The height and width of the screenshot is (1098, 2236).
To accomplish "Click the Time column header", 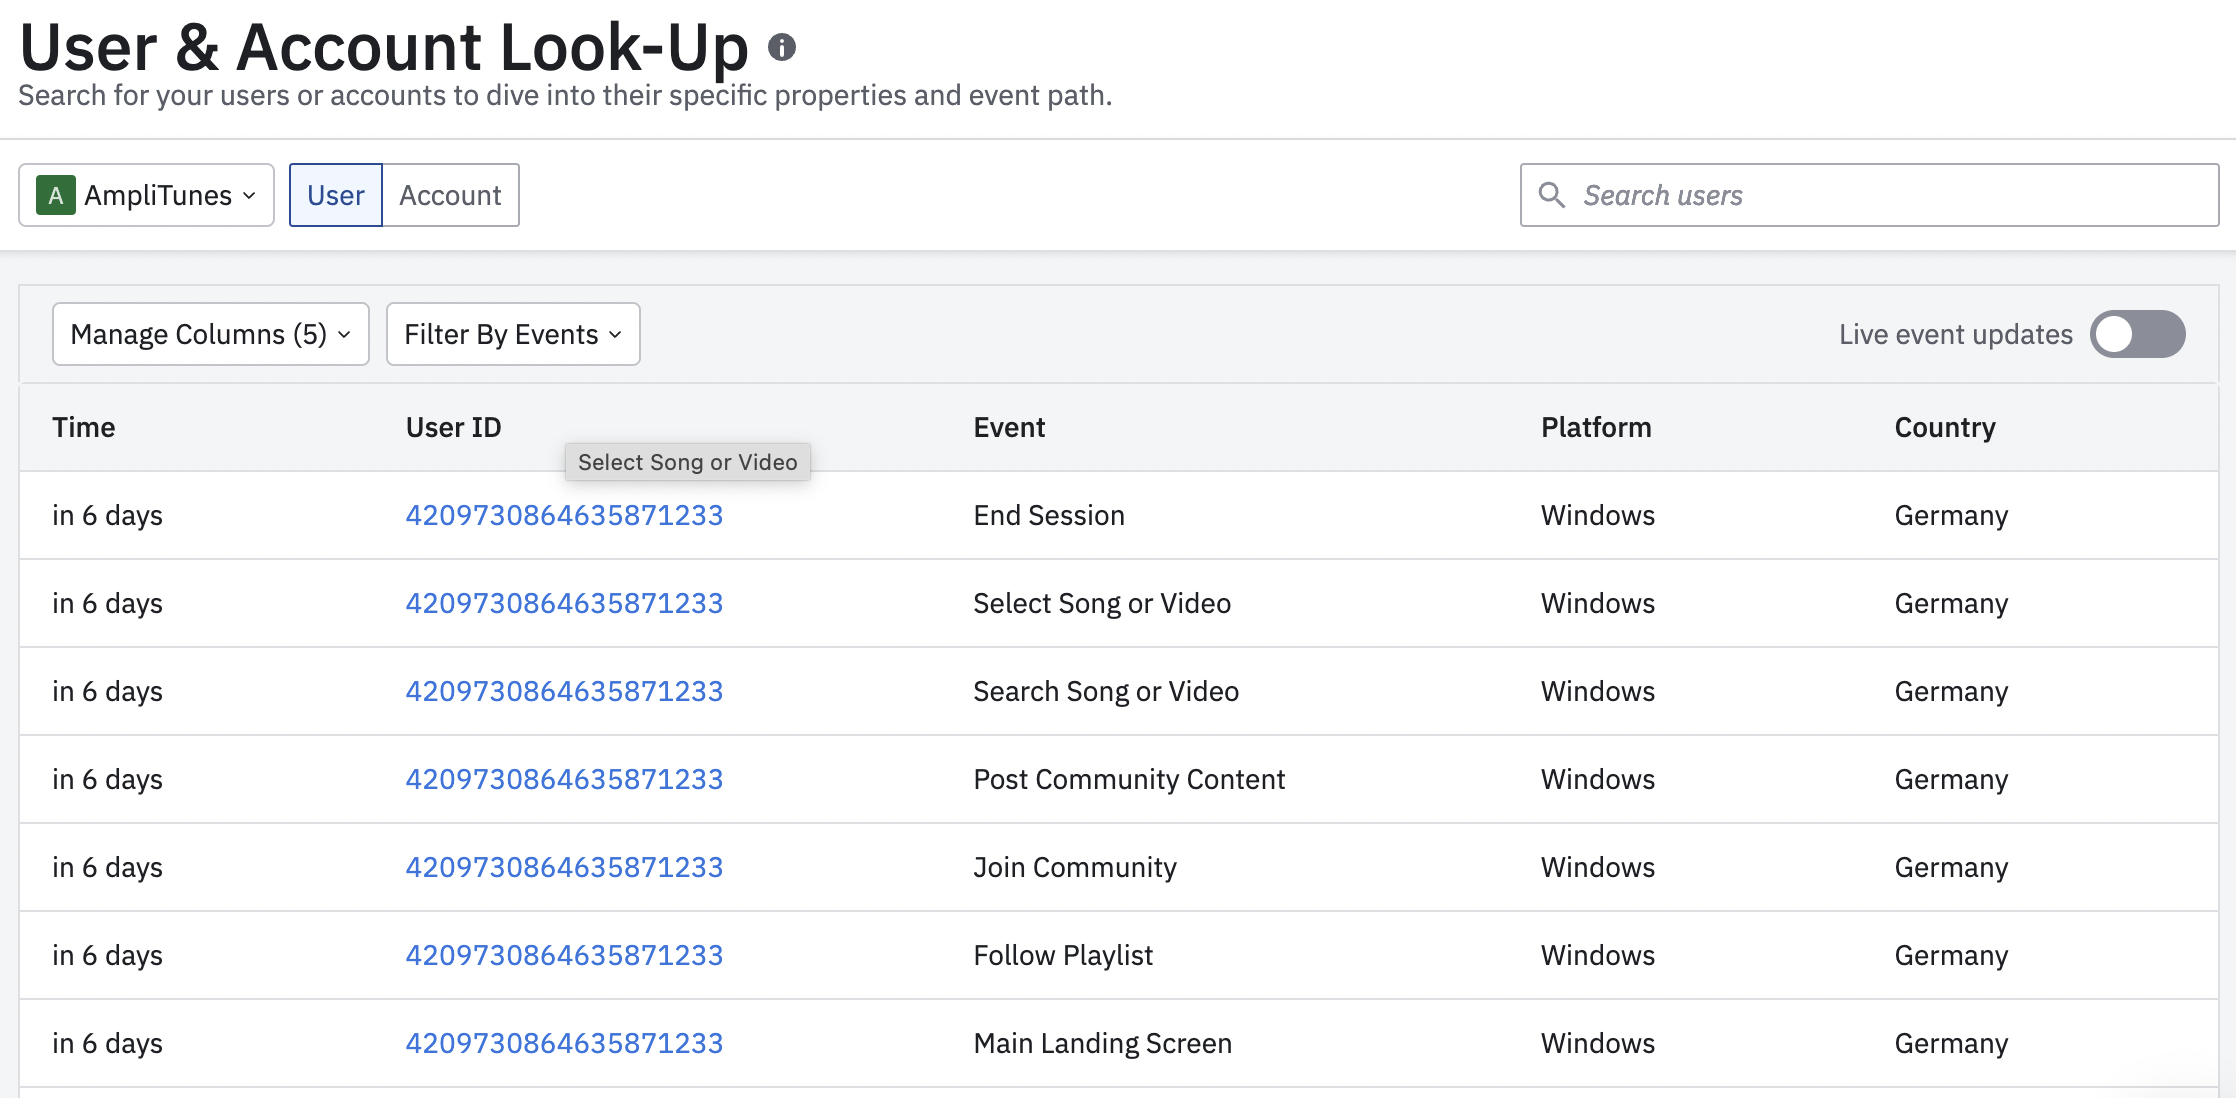I will click(84, 427).
